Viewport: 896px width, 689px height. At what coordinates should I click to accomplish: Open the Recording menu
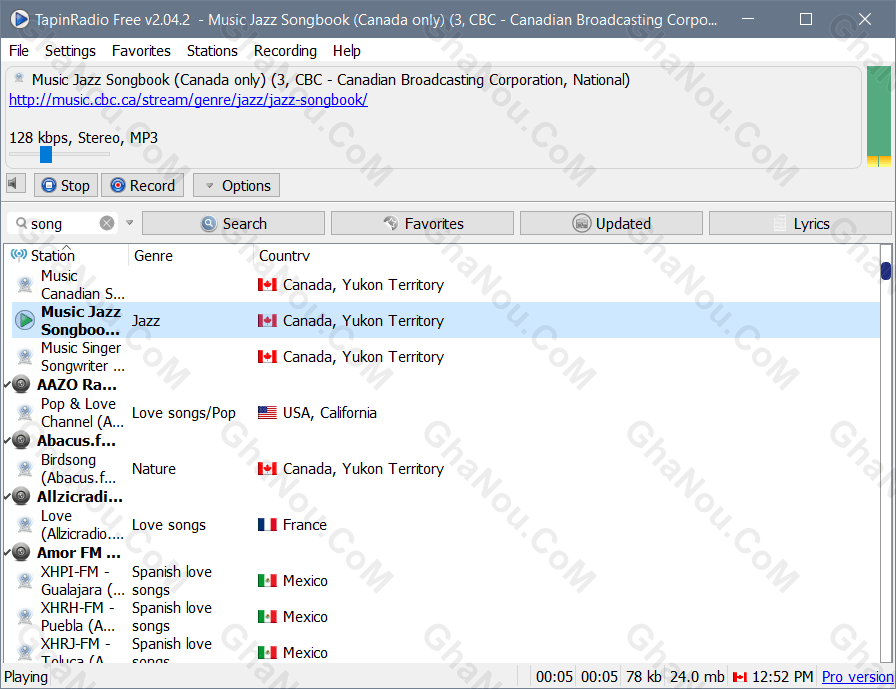point(285,51)
